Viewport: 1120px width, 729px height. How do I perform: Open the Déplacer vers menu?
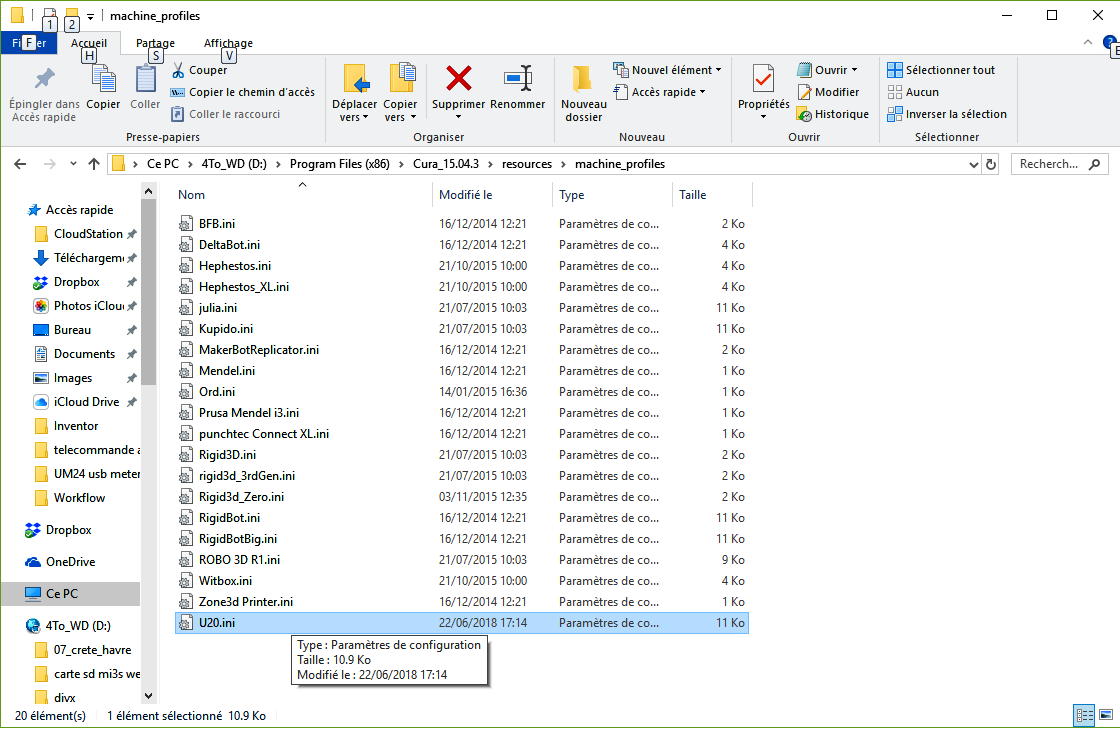click(x=354, y=93)
